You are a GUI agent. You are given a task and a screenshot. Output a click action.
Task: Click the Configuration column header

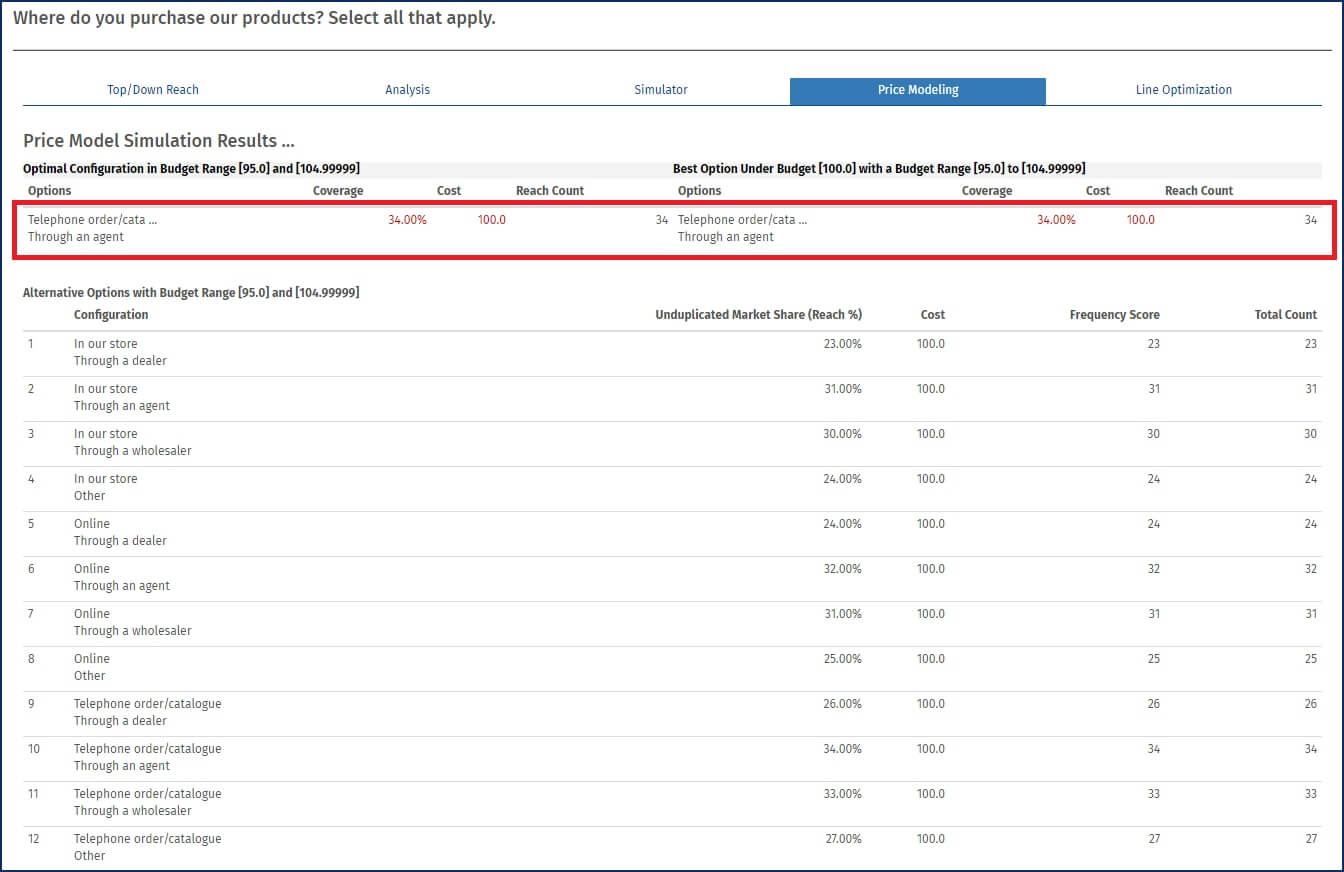point(111,315)
